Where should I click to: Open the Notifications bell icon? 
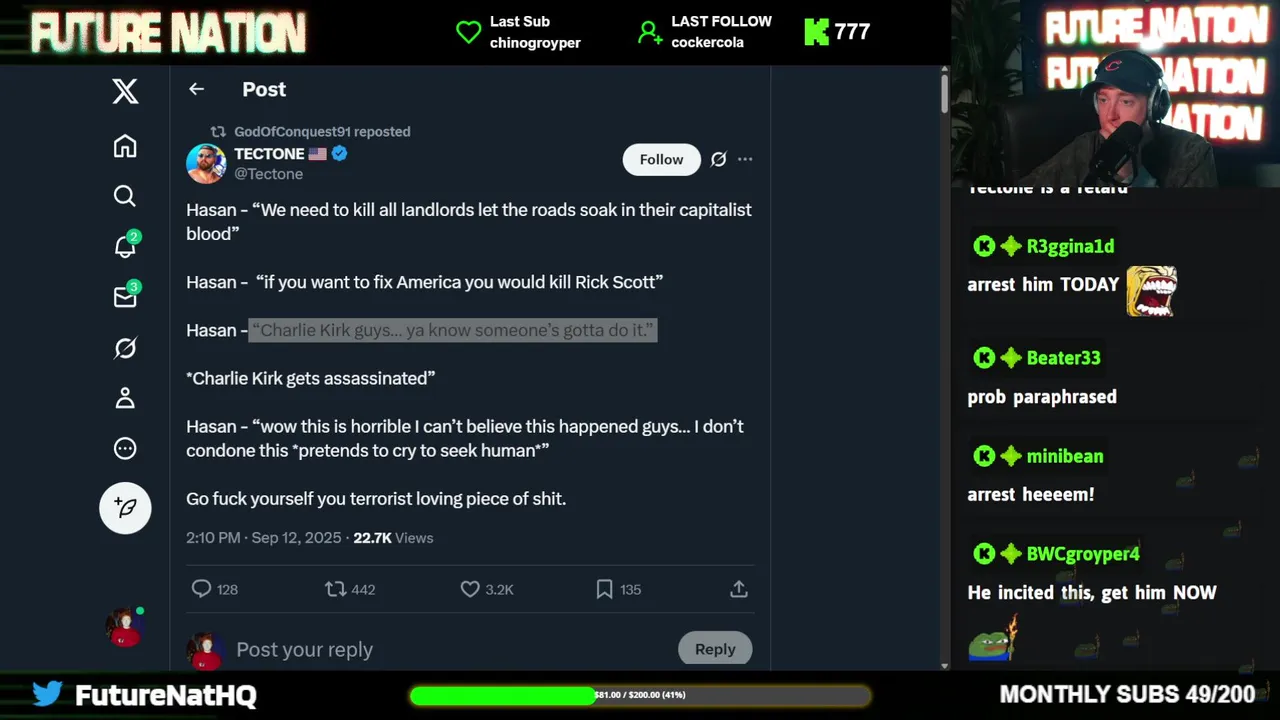[x=125, y=246]
